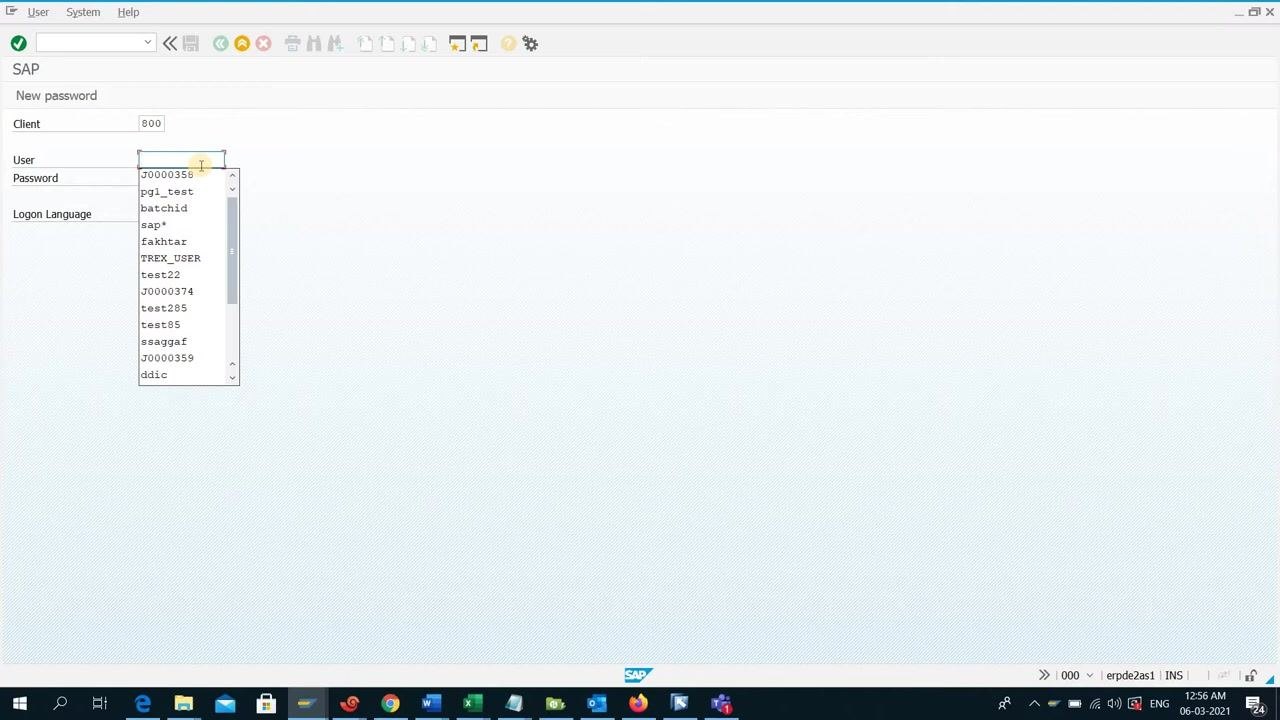1280x720 pixels.
Task: Click the Previous Page icon
Action: coord(387,43)
